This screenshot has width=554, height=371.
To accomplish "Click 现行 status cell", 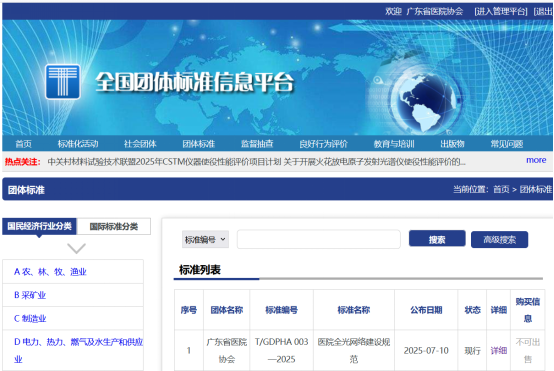I will (x=472, y=351).
